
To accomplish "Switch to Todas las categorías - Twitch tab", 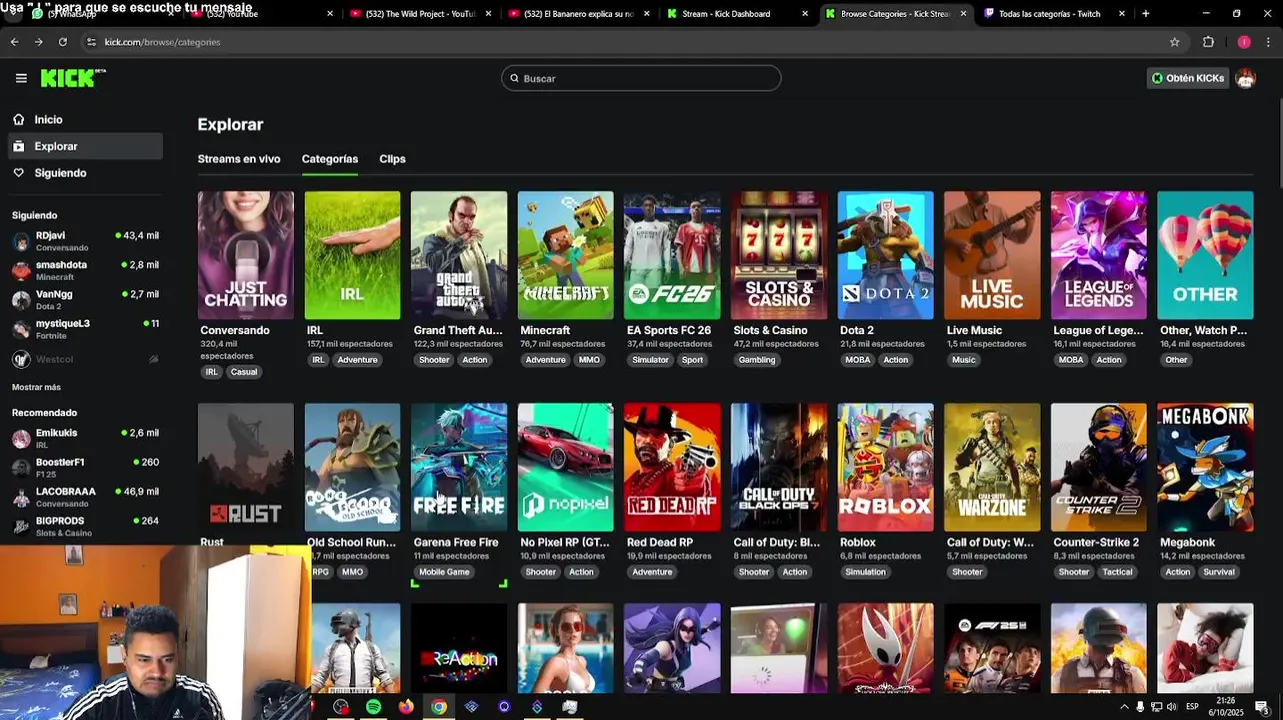I will 1053,14.
